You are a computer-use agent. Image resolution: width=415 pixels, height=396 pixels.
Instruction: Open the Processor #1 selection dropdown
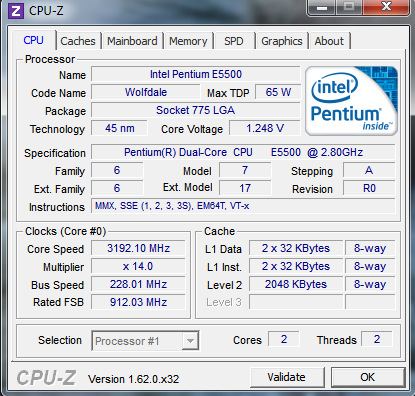pyautogui.click(x=145, y=341)
